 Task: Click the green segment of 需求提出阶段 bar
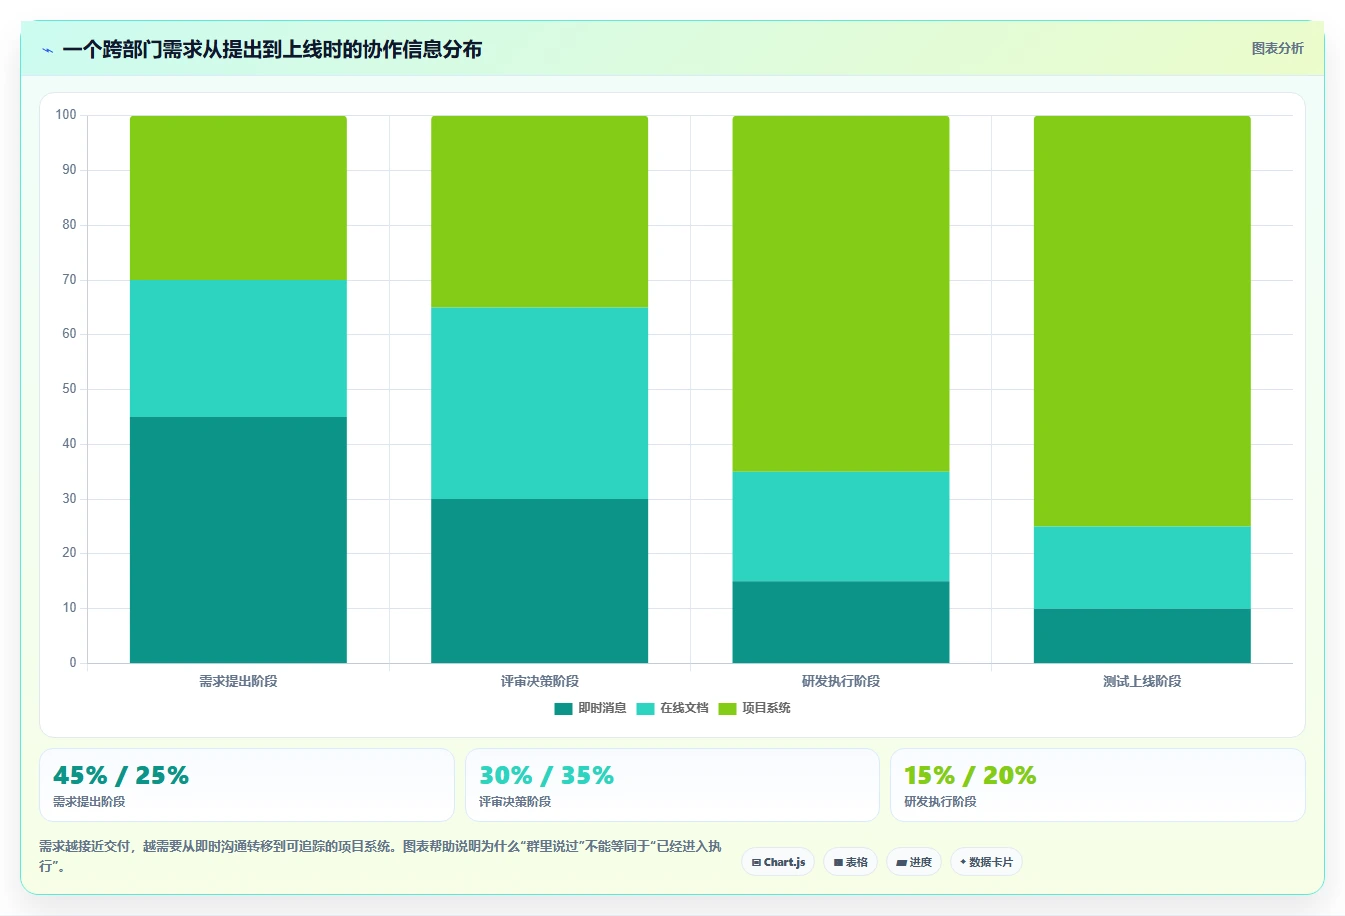[238, 198]
